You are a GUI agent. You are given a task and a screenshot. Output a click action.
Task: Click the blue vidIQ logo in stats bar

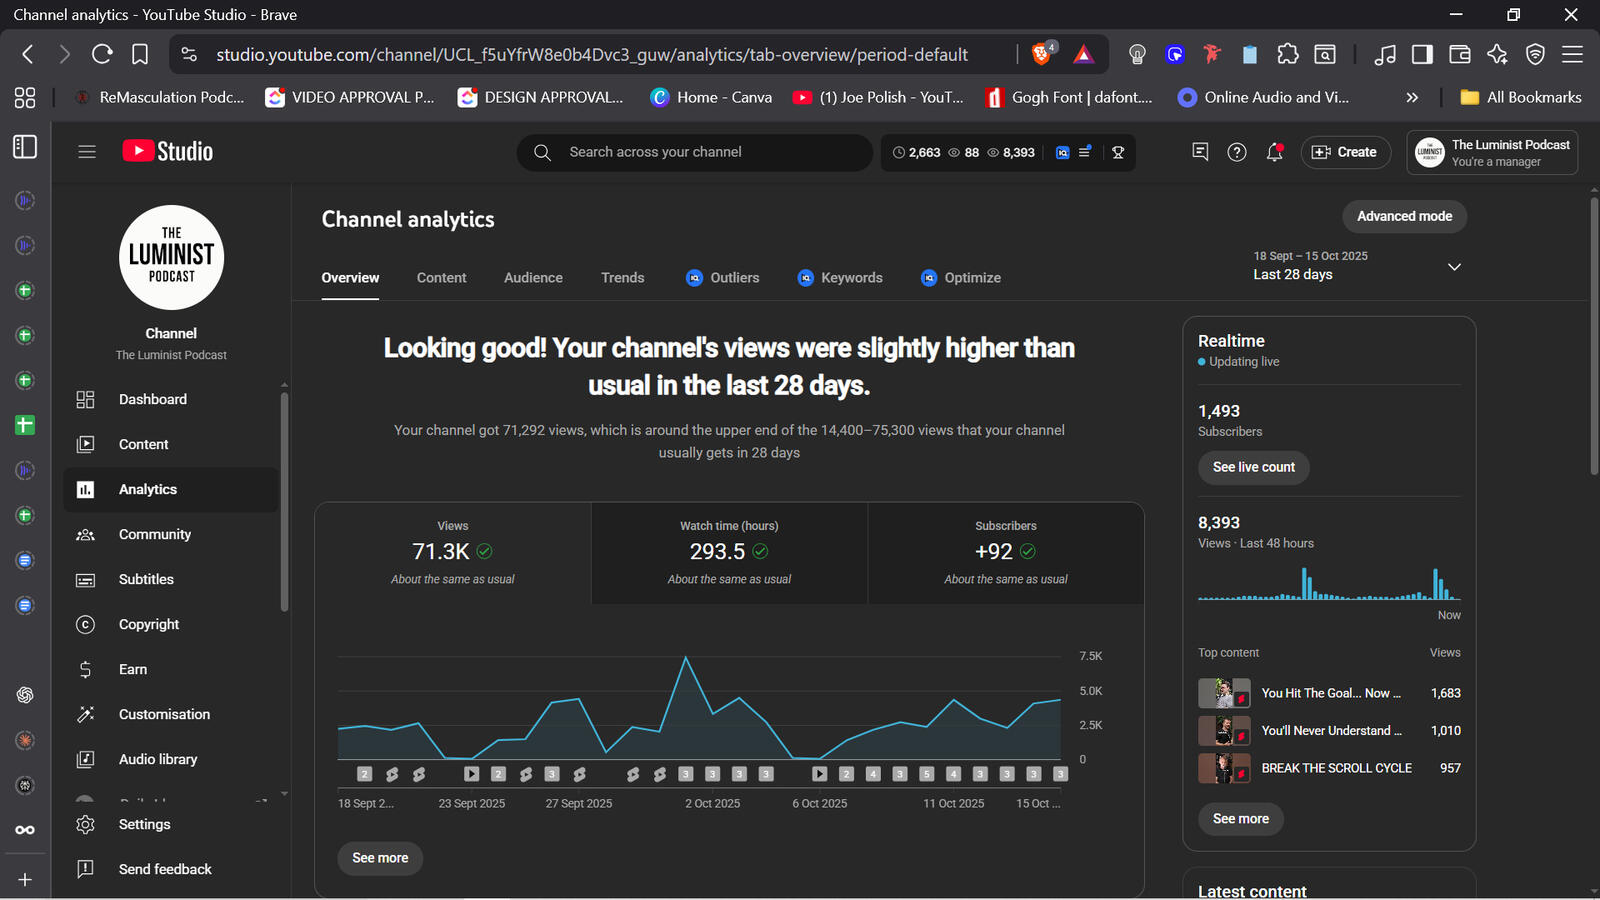(x=1062, y=152)
